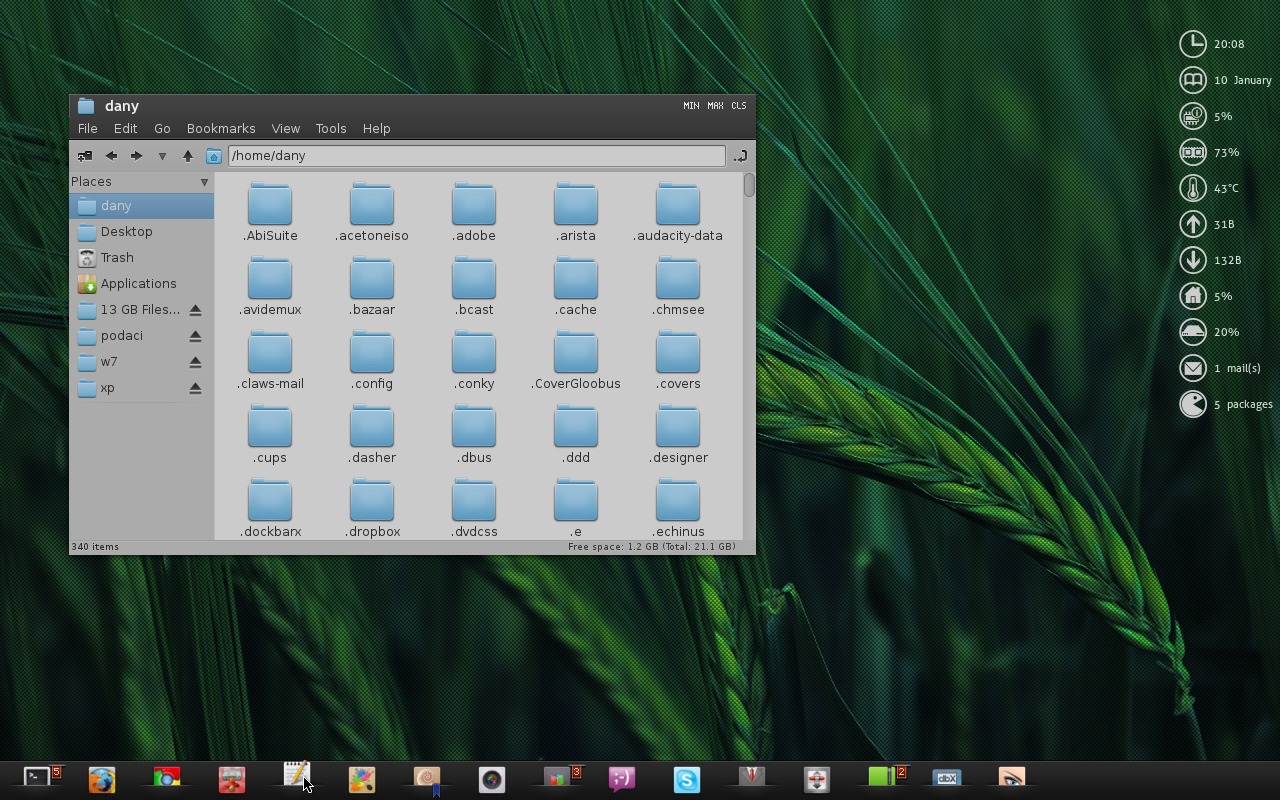The height and width of the screenshot is (800, 1280).
Task: Click the terminal icon in the dock
Action: [37, 777]
